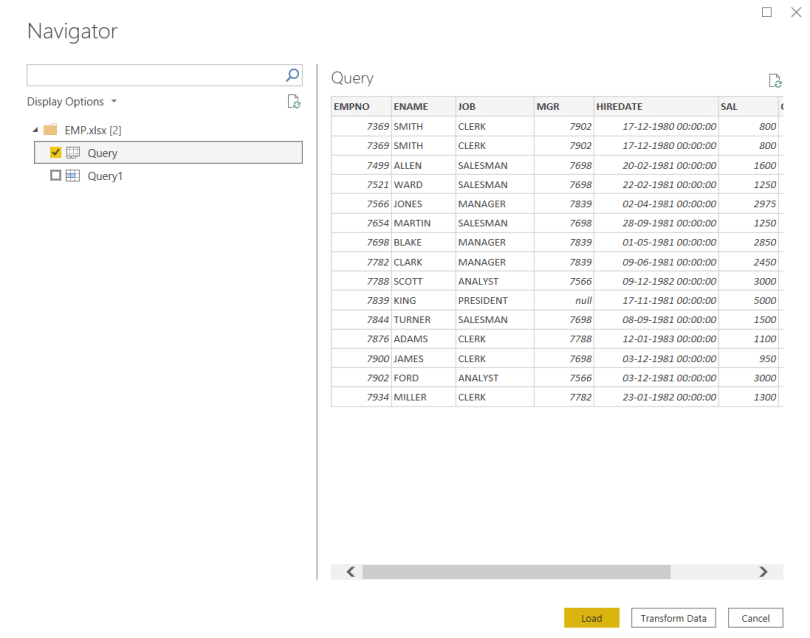The image size is (810, 638).
Task: Click the SAL column header
Action: point(747,106)
